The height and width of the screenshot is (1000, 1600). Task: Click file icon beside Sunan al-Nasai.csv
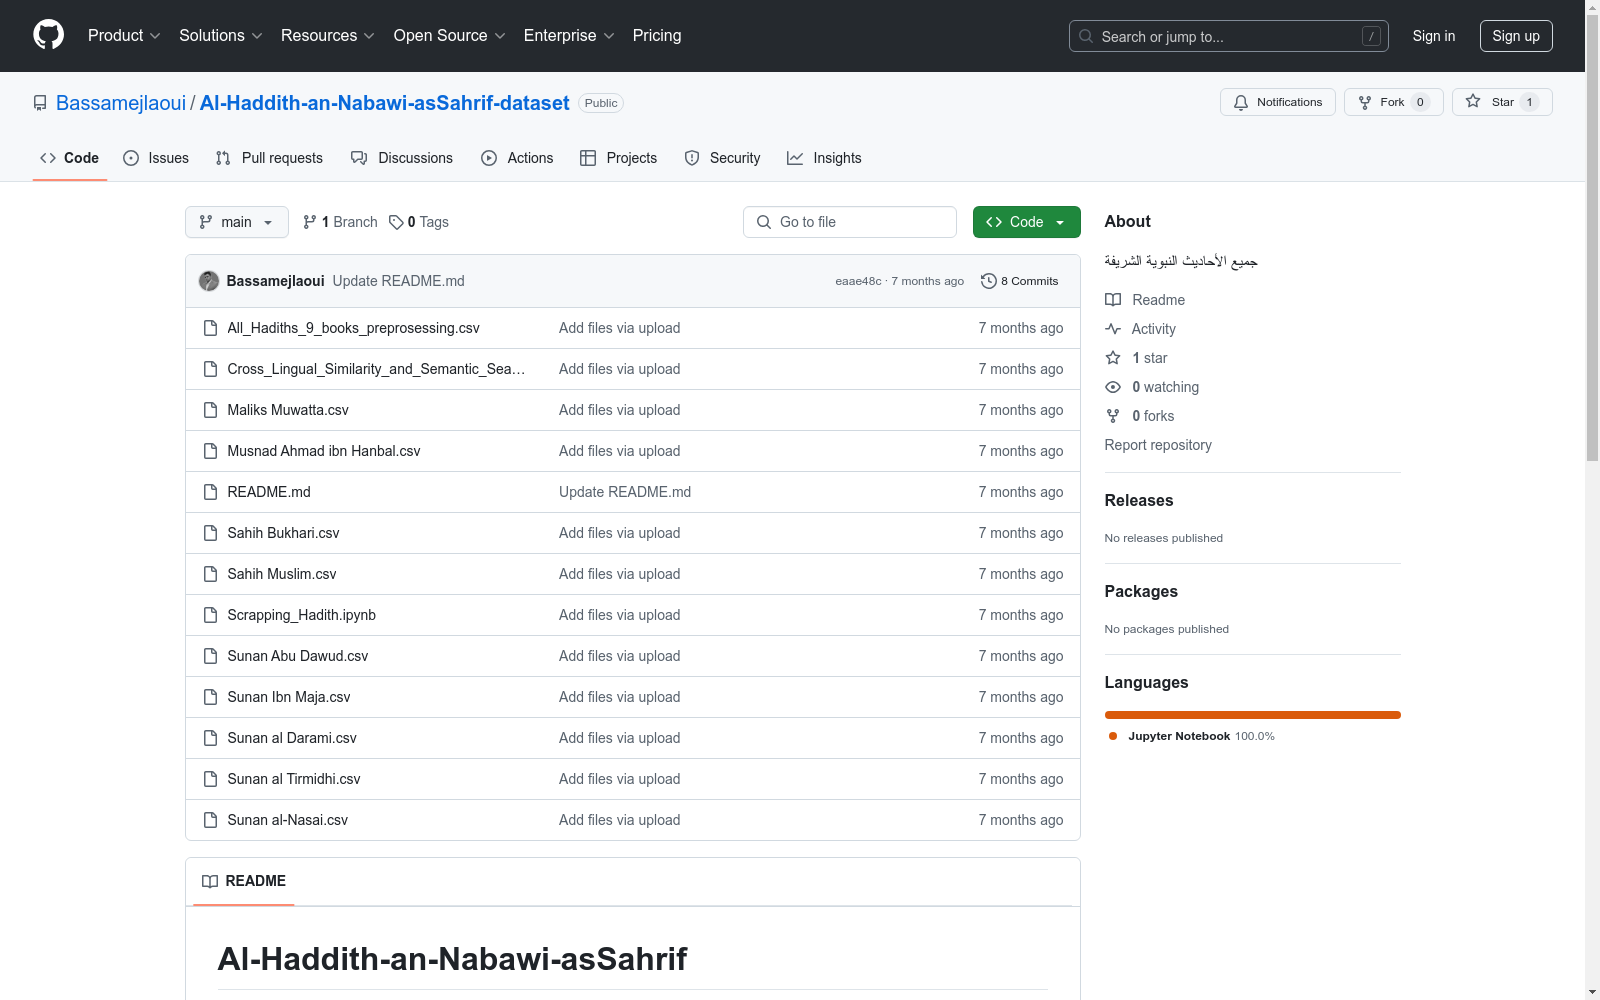(x=210, y=820)
